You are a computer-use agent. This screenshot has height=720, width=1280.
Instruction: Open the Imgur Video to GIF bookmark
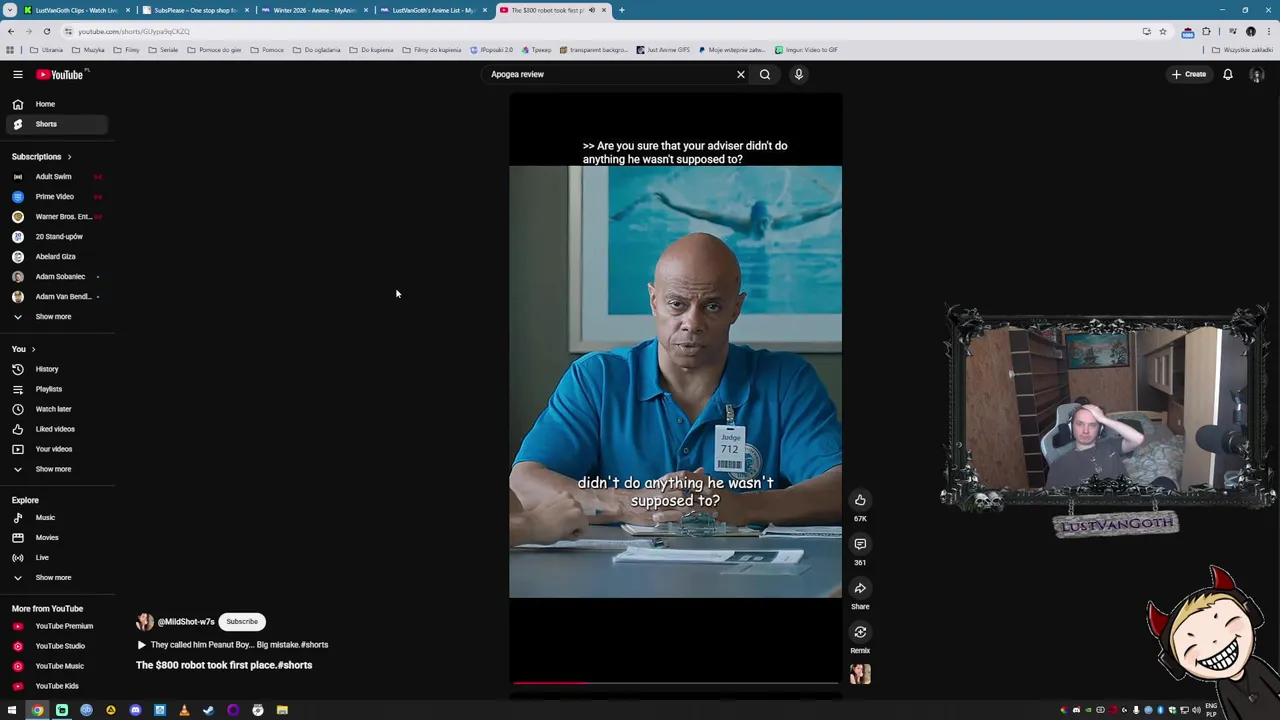click(807, 50)
